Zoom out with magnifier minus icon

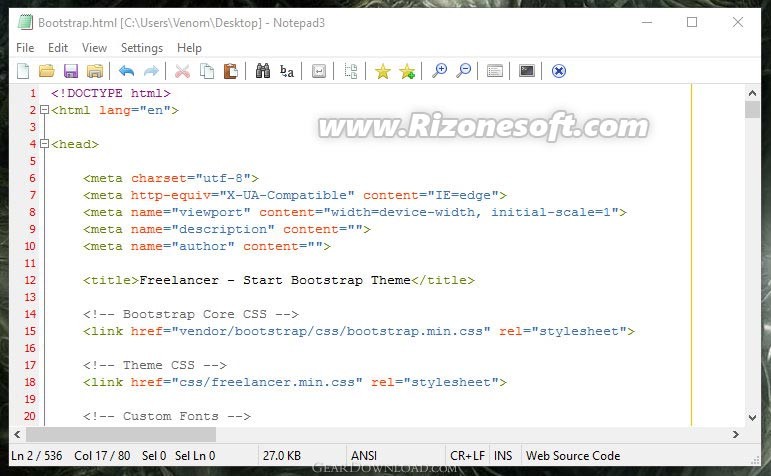(x=463, y=71)
